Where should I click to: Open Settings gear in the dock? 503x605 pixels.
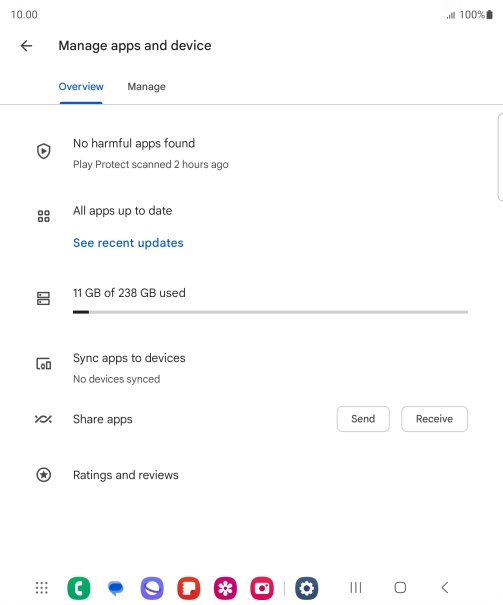(307, 588)
